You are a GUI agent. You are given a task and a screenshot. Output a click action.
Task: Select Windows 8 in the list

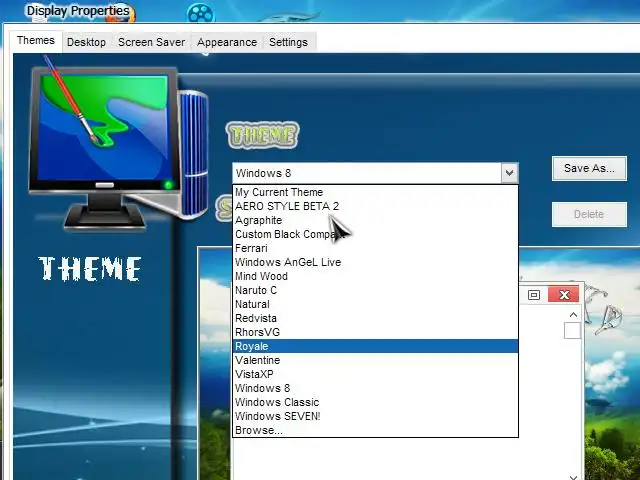pyautogui.click(x=375, y=388)
